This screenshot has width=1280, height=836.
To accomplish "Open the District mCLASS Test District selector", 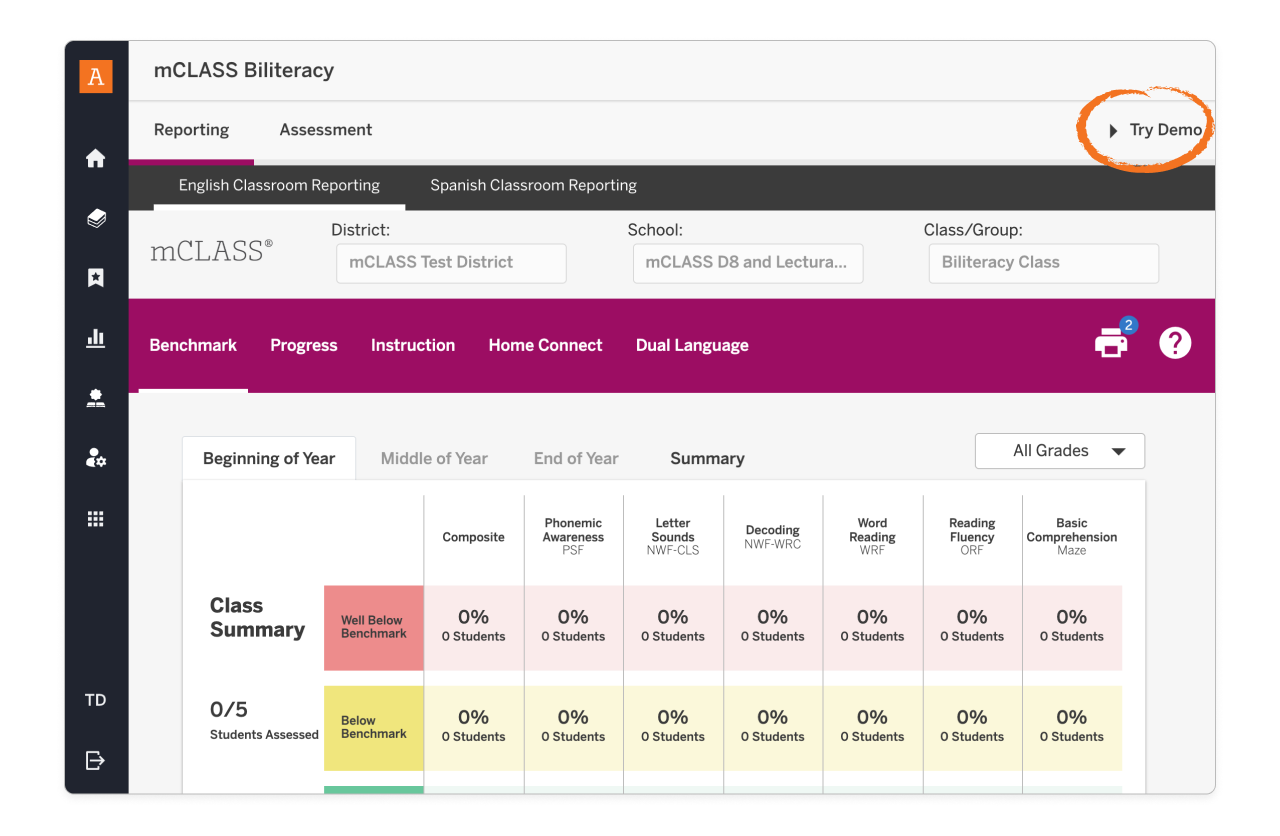I will [x=451, y=263].
